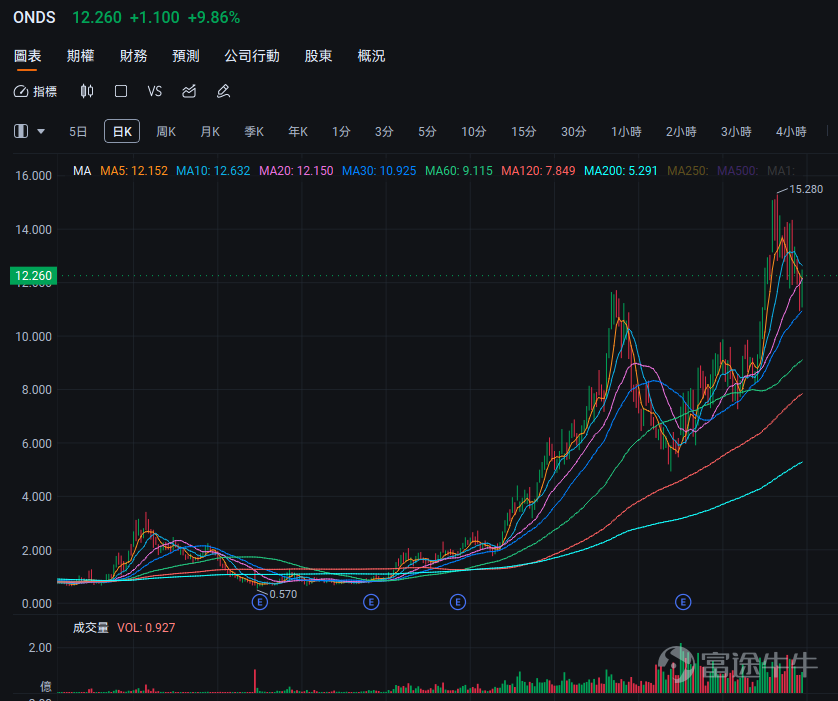Click MA120: 7.849 legend value
The width and height of the screenshot is (838, 701).
pos(538,171)
